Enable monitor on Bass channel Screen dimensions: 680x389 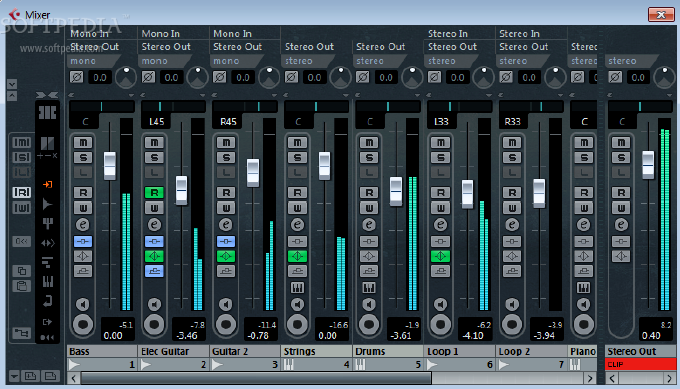[x=83, y=304]
